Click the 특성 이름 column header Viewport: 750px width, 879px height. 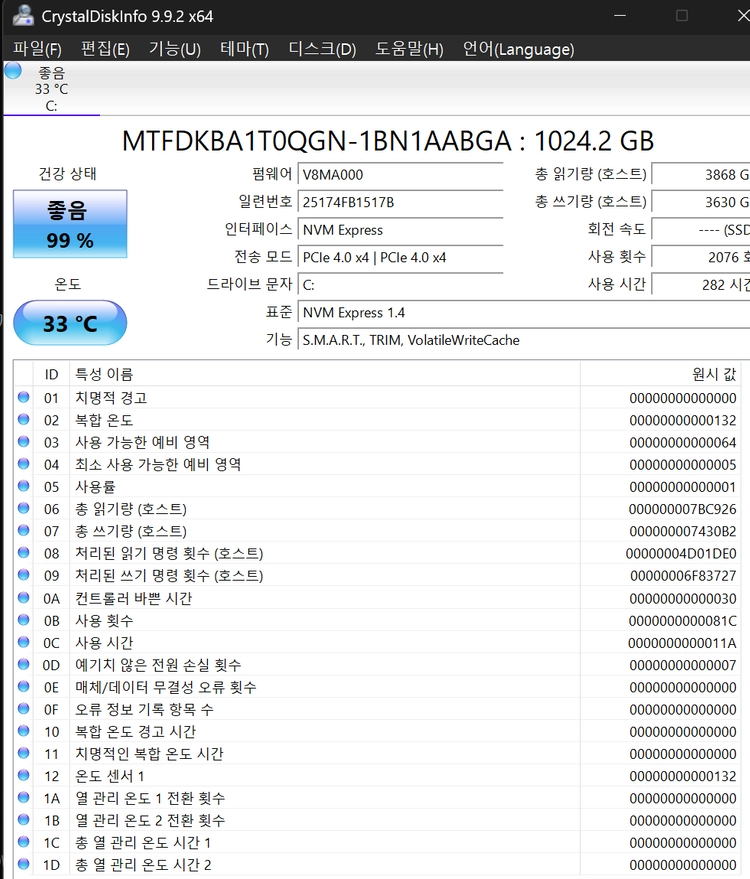click(x=325, y=374)
